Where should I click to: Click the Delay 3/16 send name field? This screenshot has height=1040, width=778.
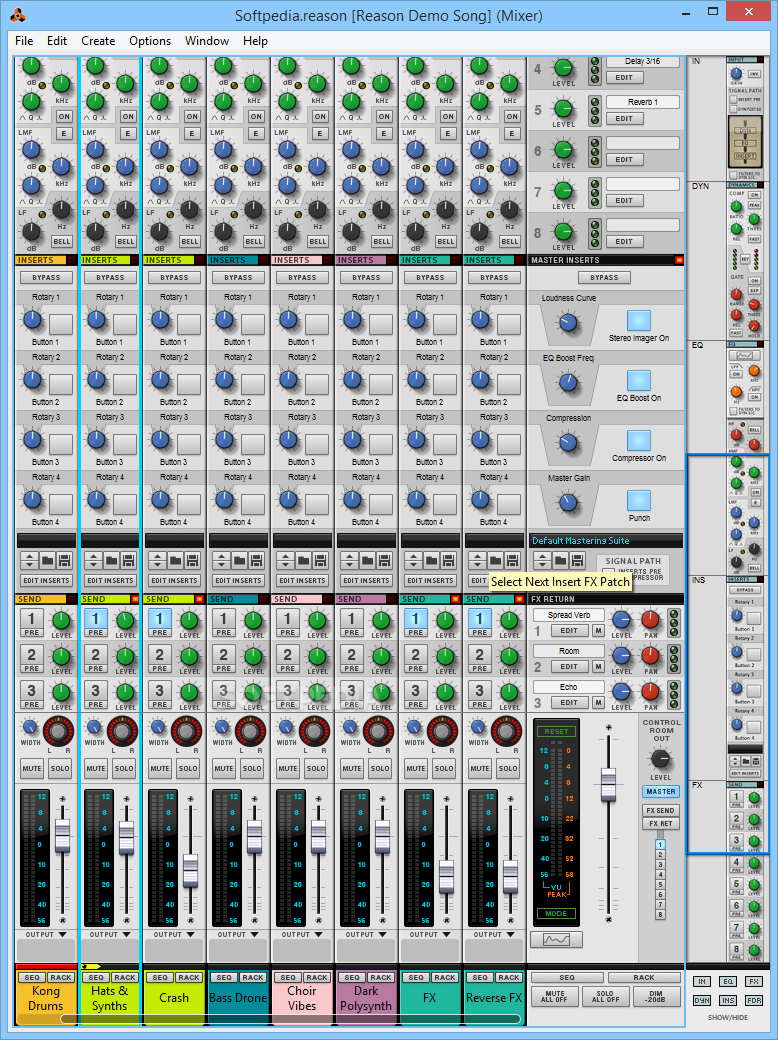pyautogui.click(x=643, y=62)
